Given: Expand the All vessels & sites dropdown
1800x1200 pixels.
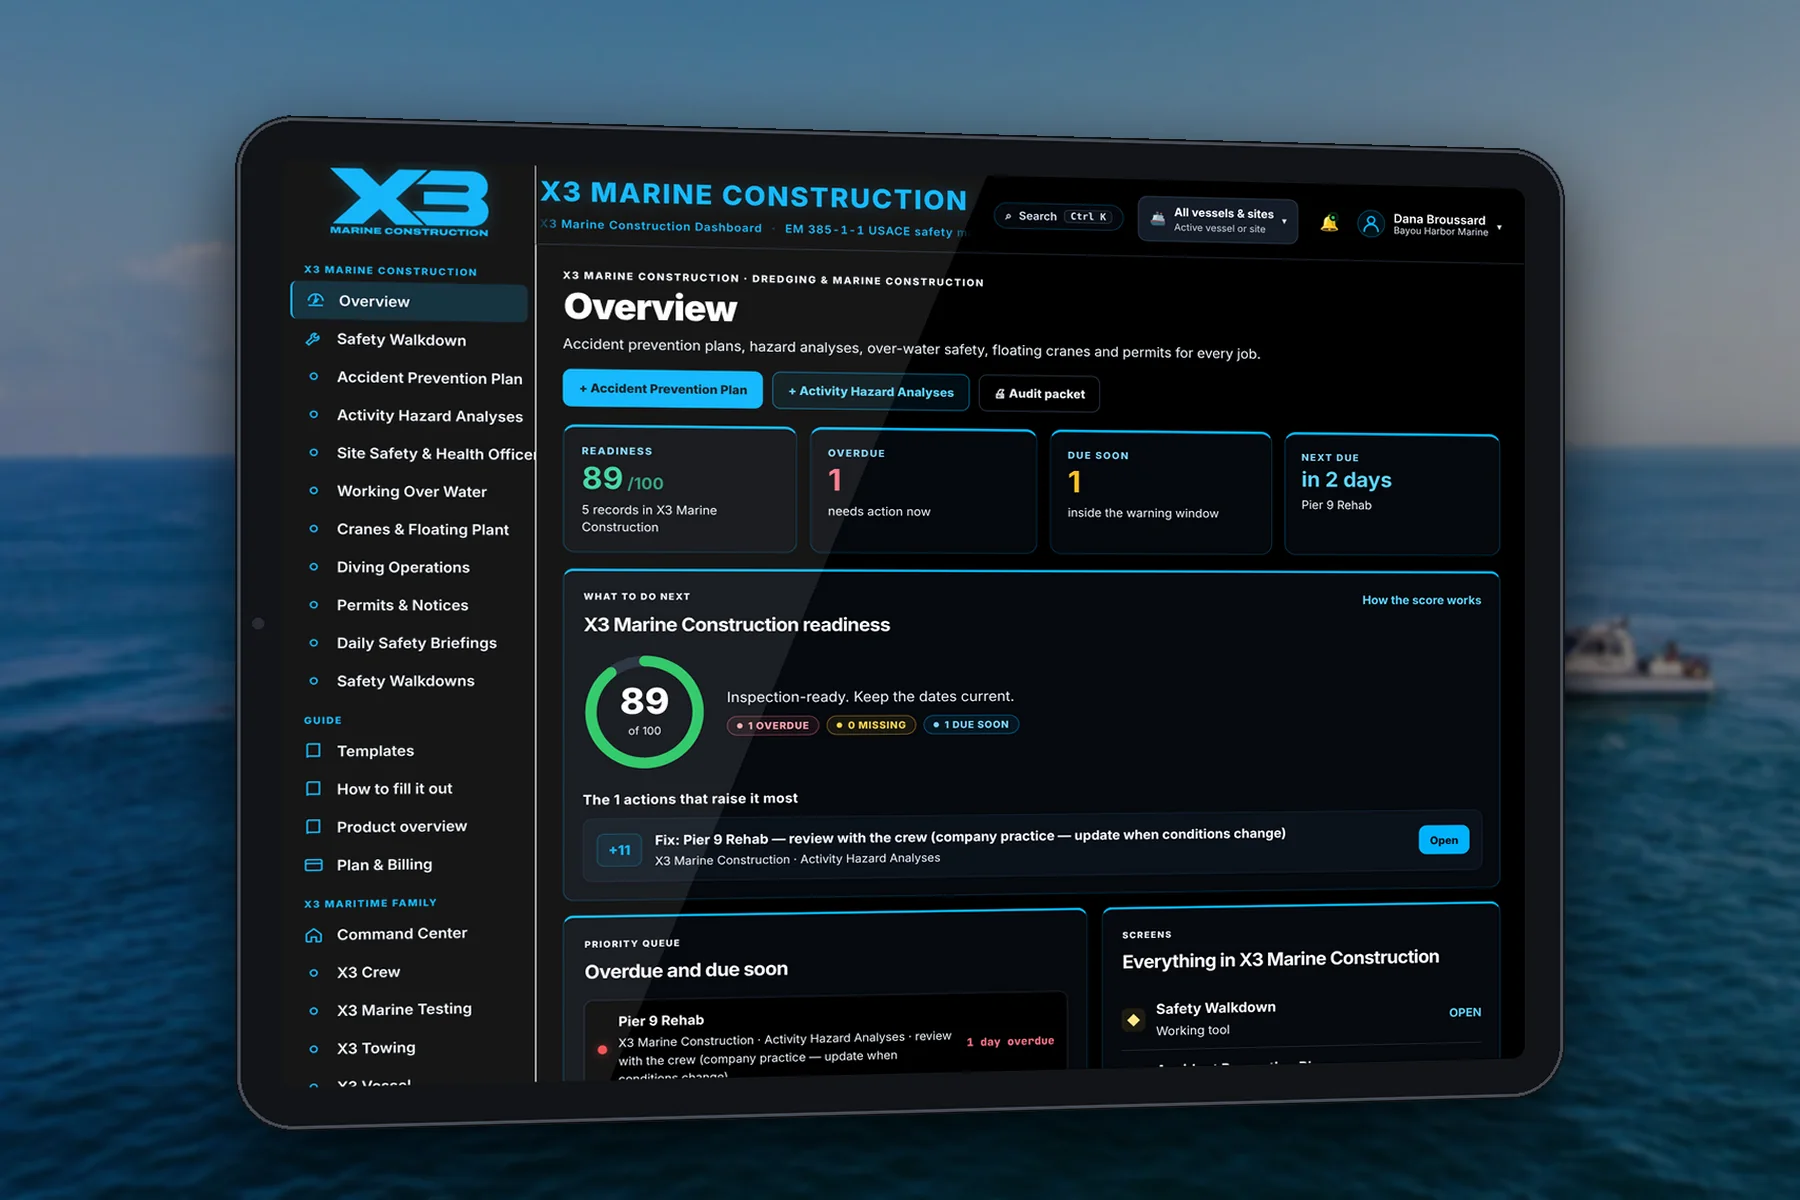Looking at the screenshot, I should 1218,220.
